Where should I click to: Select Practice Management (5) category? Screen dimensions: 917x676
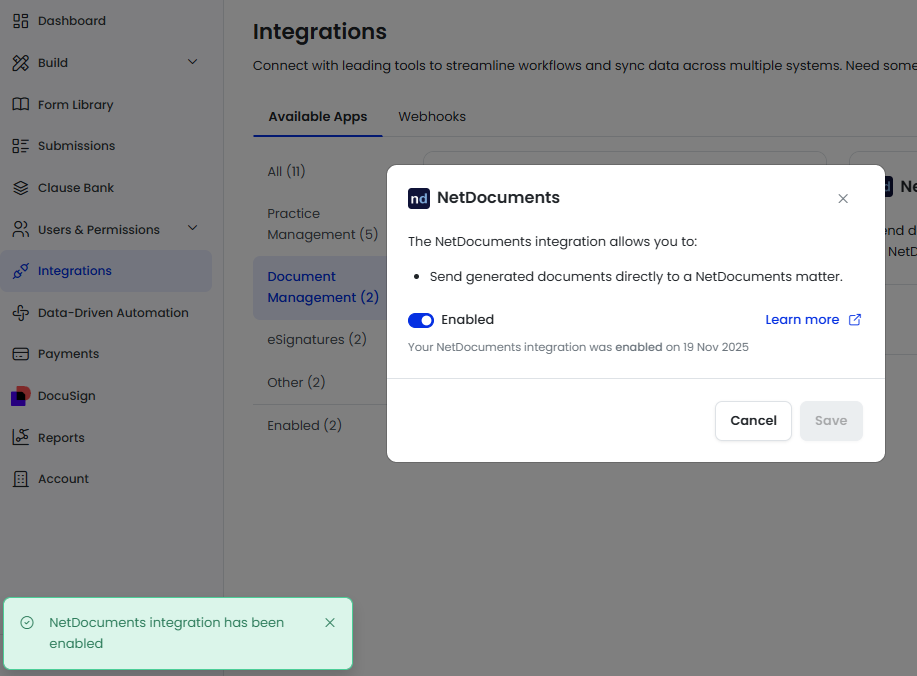[x=322, y=224]
